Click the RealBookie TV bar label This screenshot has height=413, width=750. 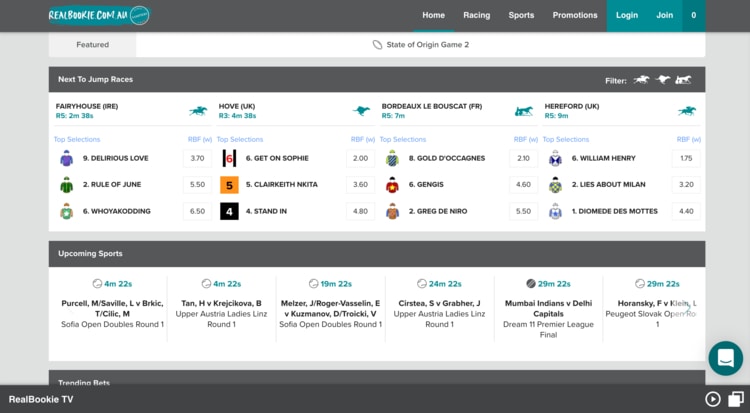[41, 399]
